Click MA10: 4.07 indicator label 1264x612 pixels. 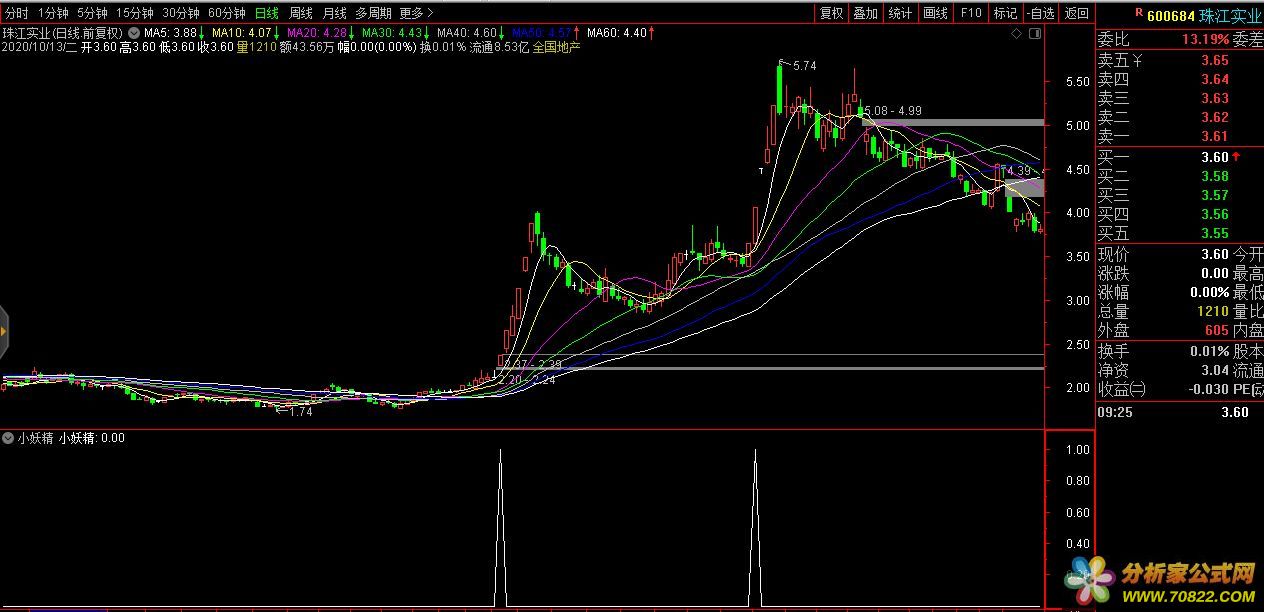click(241, 33)
